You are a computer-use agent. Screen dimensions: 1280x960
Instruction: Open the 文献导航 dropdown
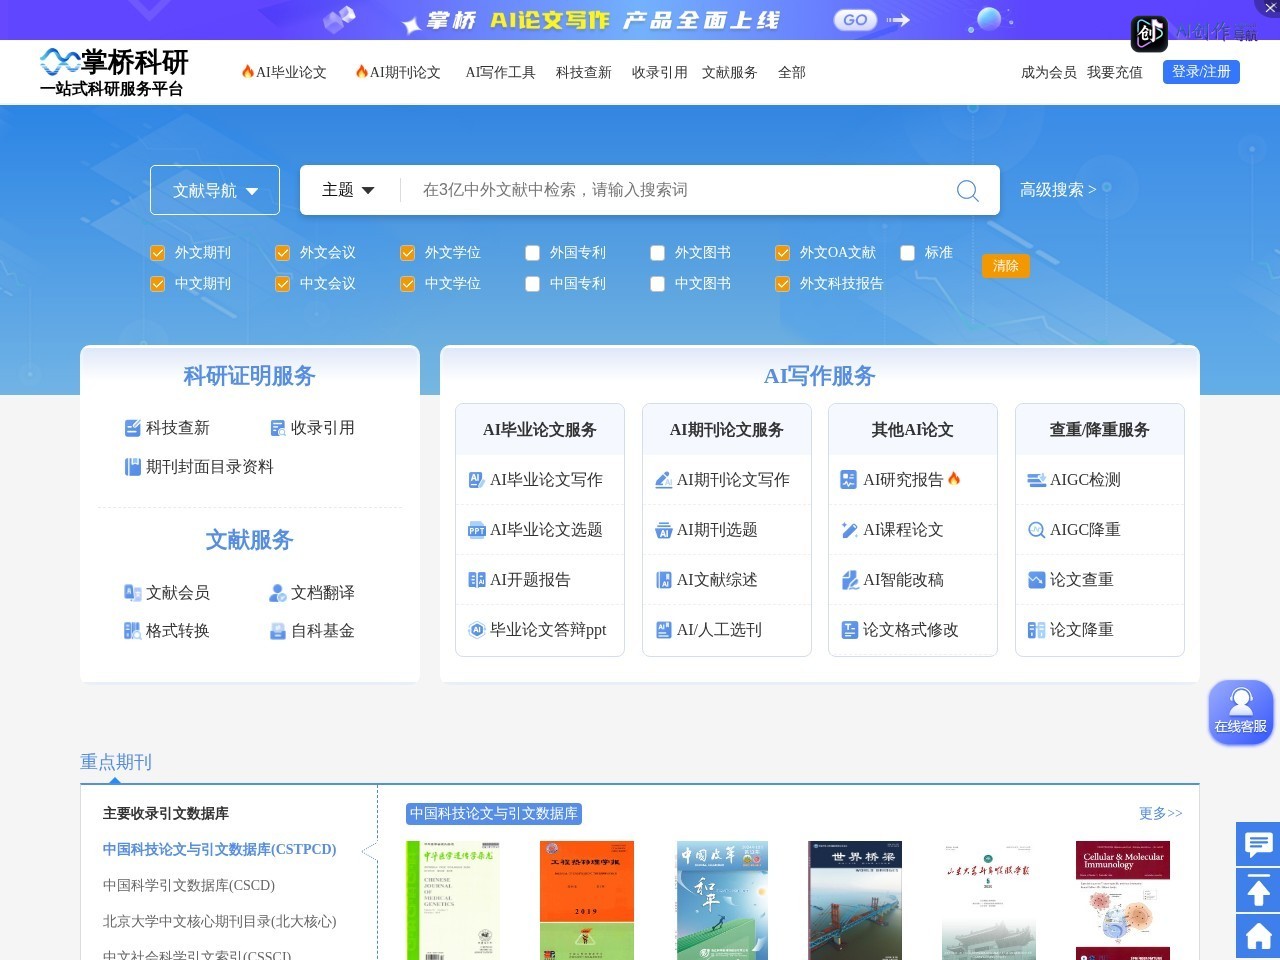click(x=215, y=190)
